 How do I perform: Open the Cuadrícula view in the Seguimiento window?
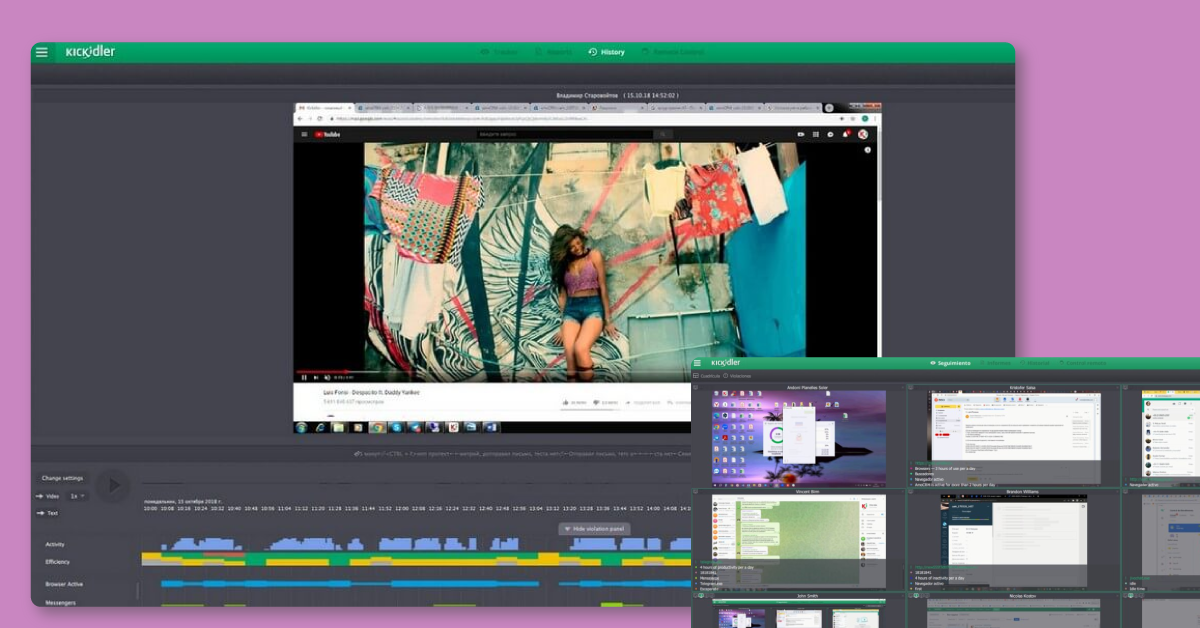(x=709, y=376)
